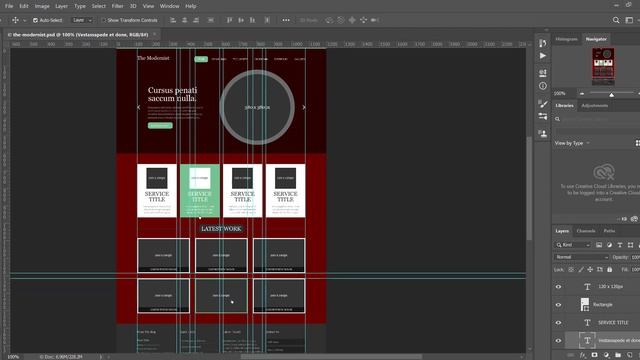Create a new group folder icon
This screenshot has height=360, width=640.
(x=618, y=355)
